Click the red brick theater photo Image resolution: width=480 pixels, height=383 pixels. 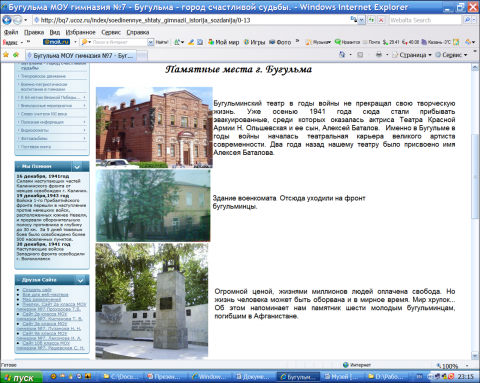pyautogui.click(x=154, y=127)
